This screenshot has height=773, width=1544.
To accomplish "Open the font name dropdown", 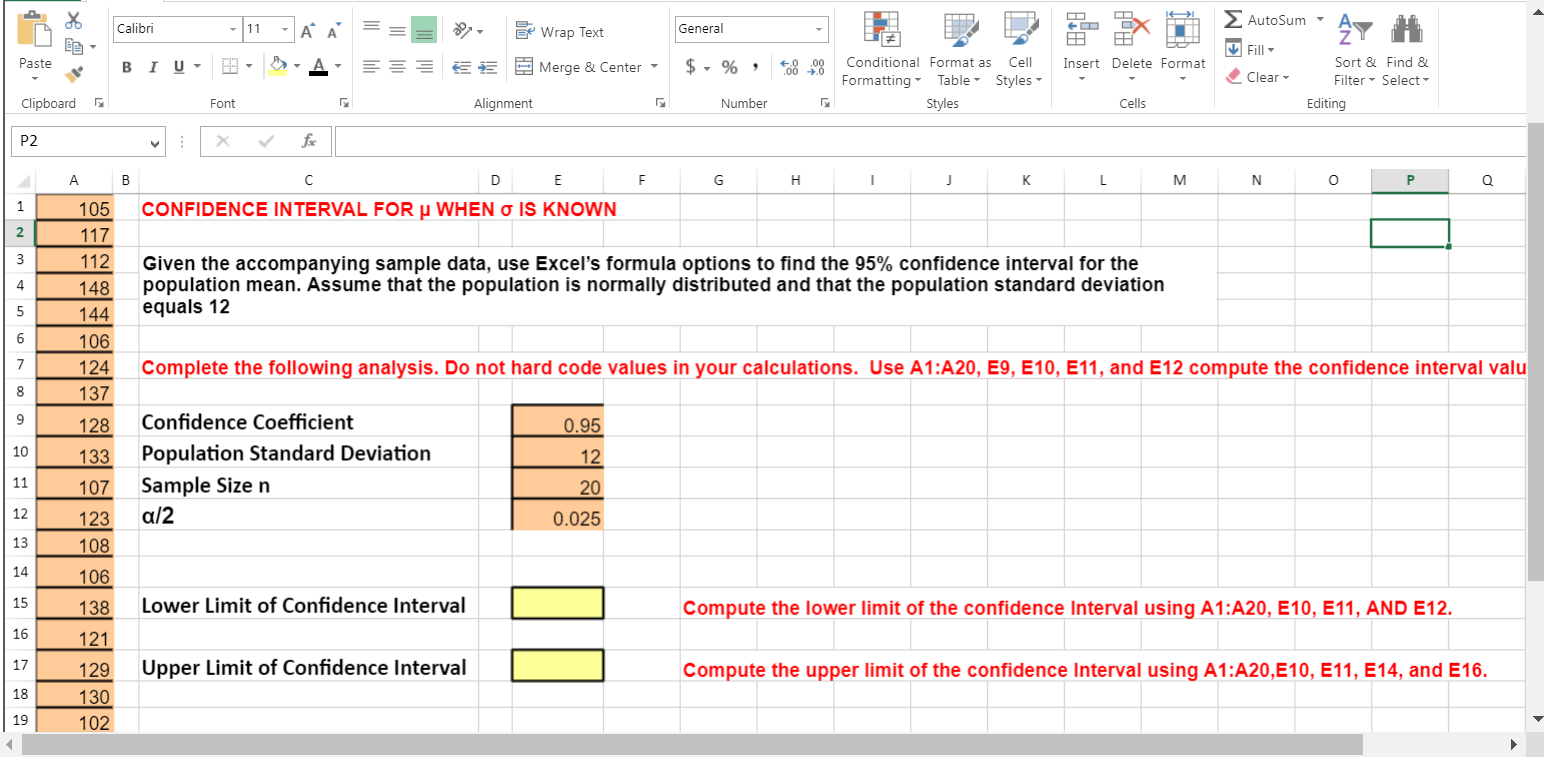I will (x=233, y=29).
